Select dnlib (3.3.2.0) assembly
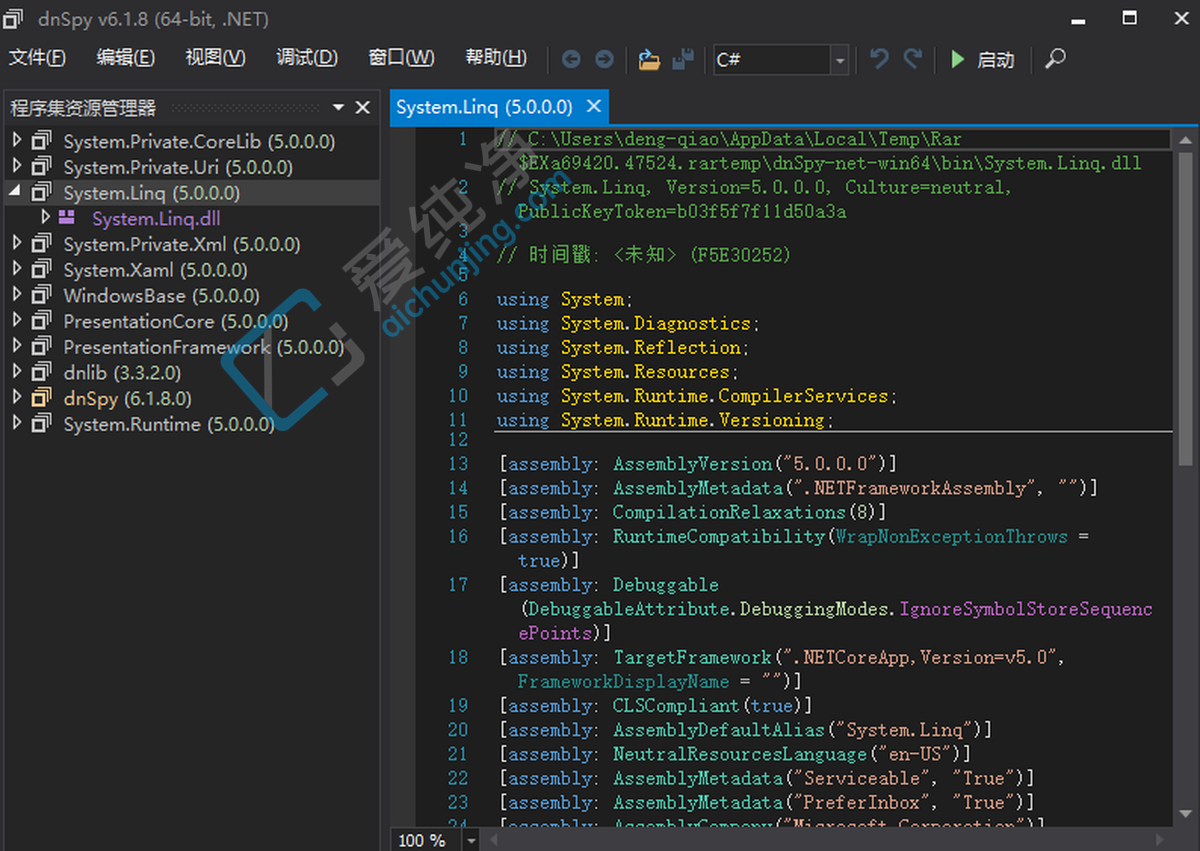The height and width of the screenshot is (851, 1200). [x=122, y=373]
